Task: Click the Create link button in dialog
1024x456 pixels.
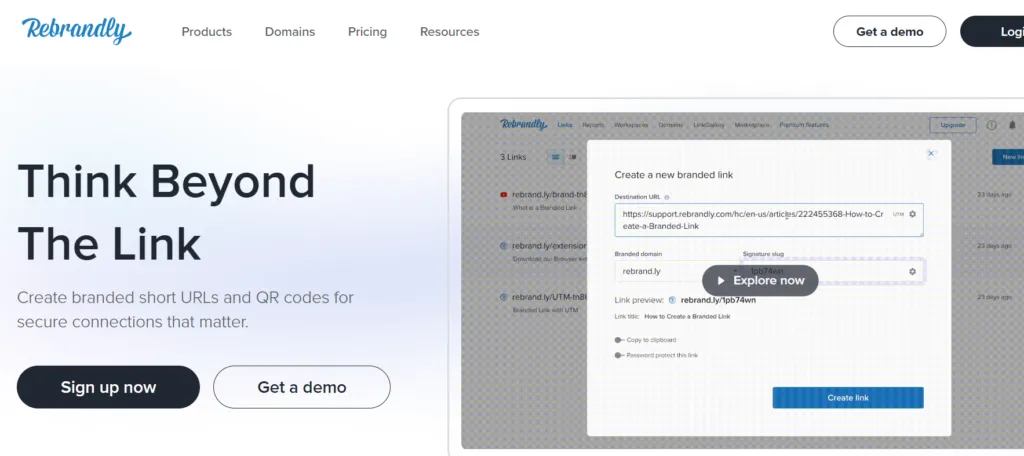Action: point(847,398)
